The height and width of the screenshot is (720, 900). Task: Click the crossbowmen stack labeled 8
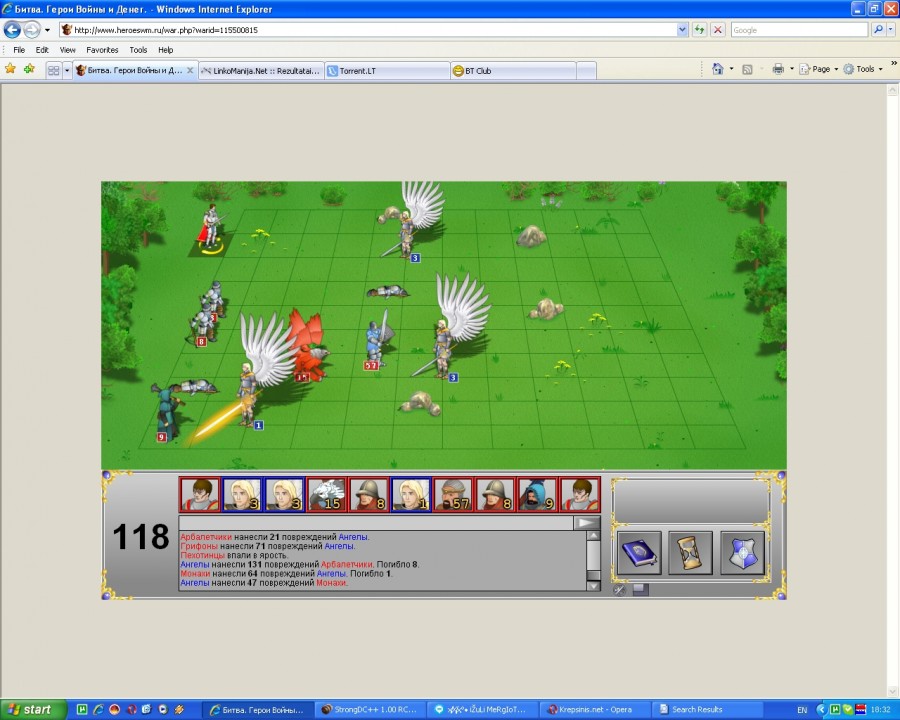204,326
